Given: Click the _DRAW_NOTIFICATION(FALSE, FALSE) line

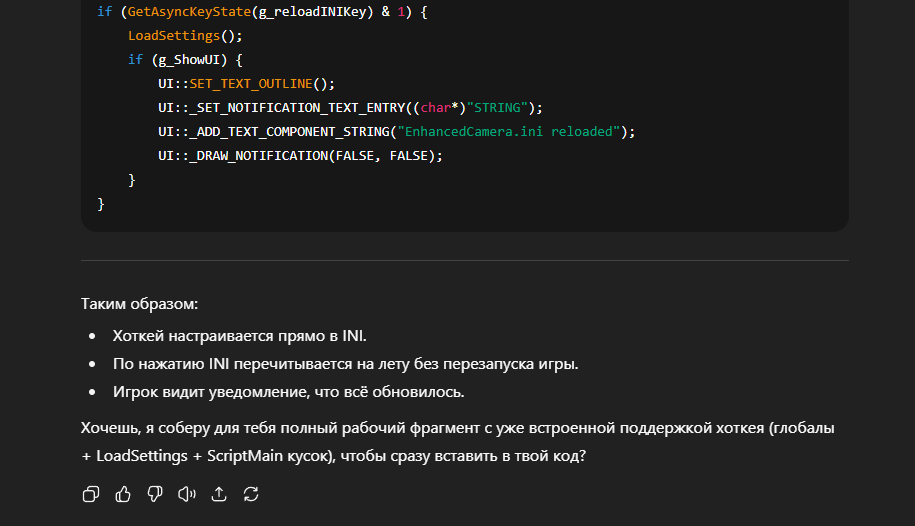Looking at the screenshot, I should click(x=299, y=155).
